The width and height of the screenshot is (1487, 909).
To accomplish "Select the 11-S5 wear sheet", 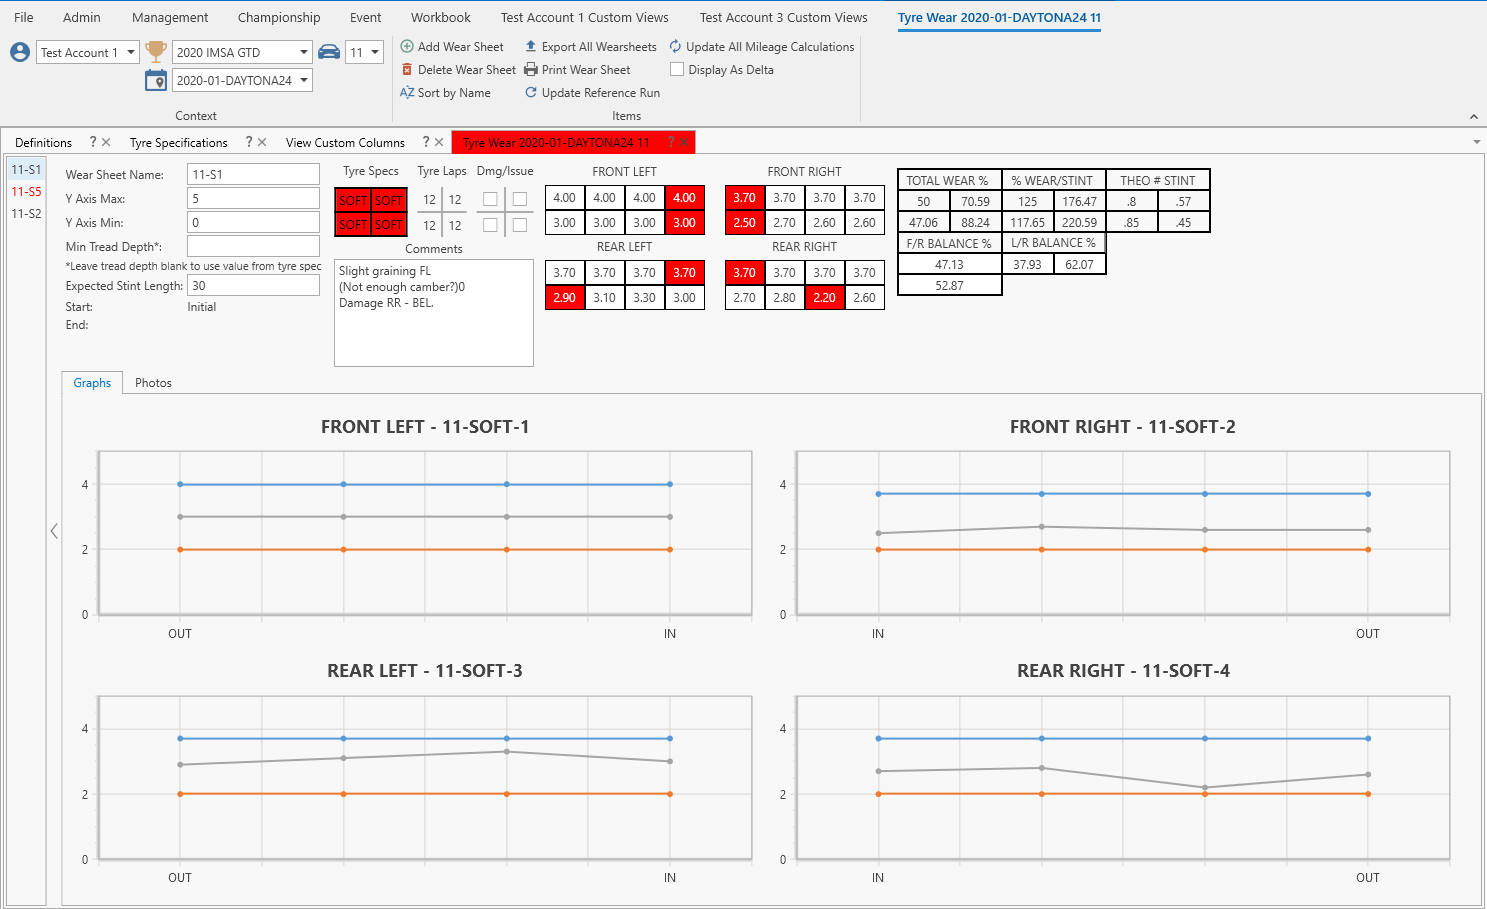I will pos(26,192).
